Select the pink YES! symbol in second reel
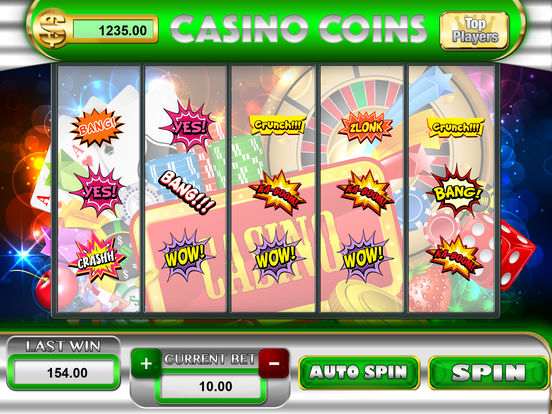Image resolution: width=552 pixels, height=414 pixels. click(188, 126)
